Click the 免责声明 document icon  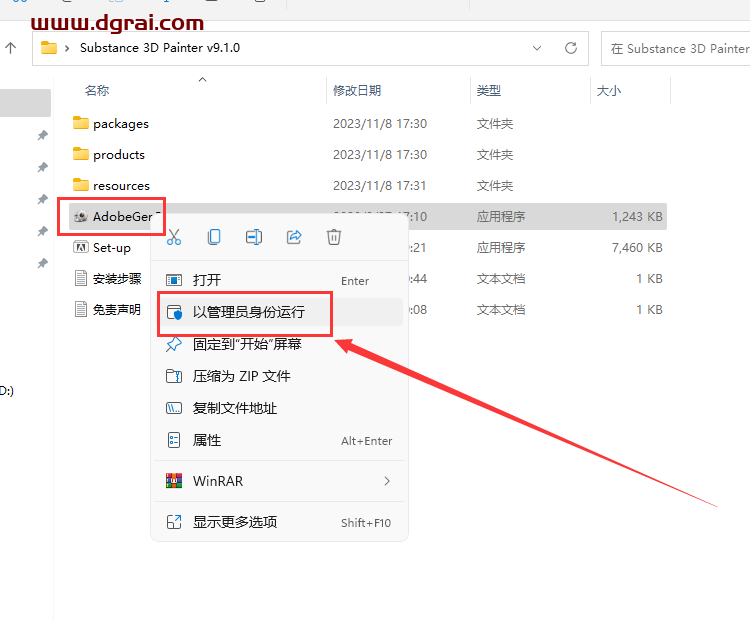[x=81, y=309]
